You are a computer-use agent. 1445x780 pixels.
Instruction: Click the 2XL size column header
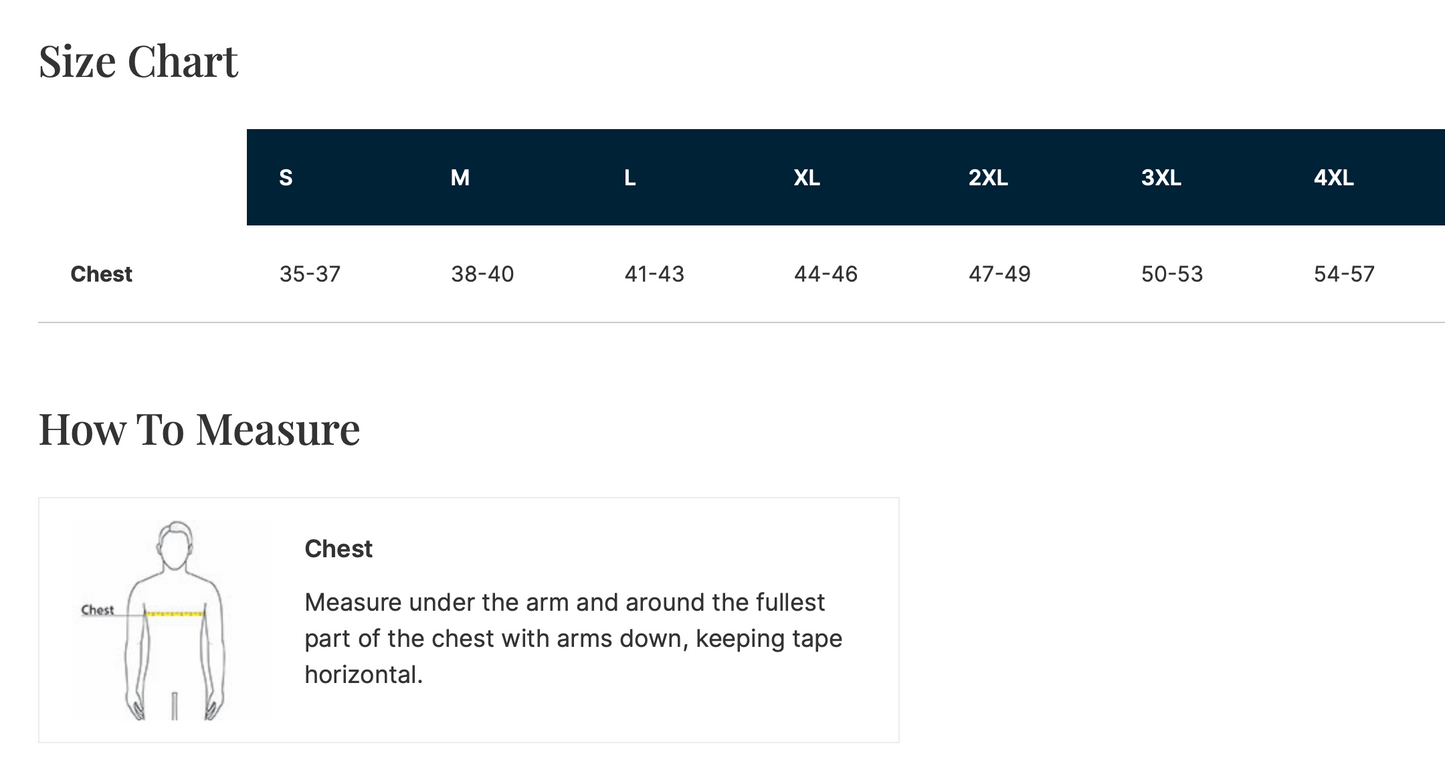click(988, 178)
